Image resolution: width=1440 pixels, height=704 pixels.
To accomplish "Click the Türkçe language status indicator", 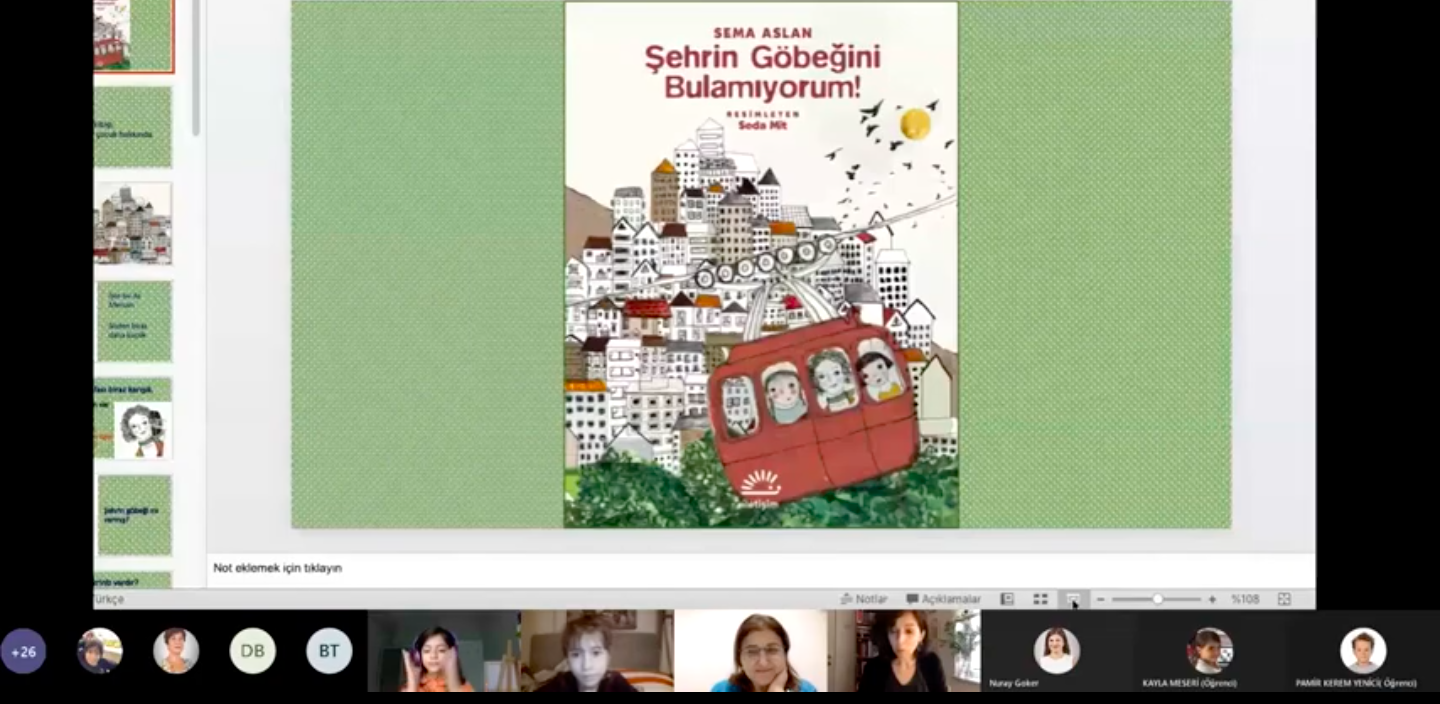I will 108,599.
